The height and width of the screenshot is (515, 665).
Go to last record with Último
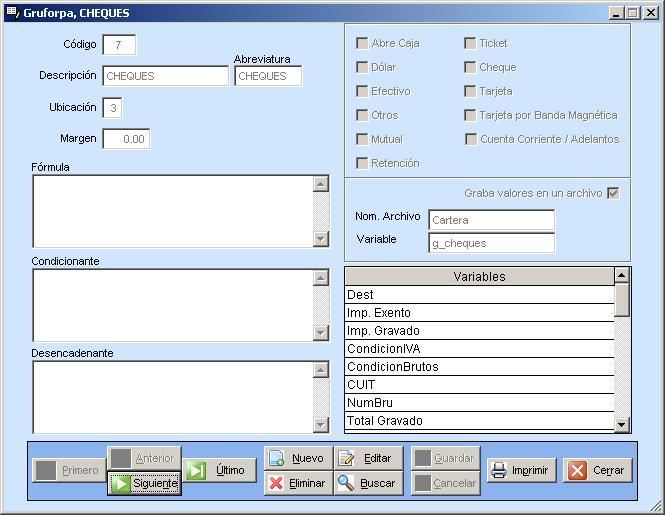[x=219, y=470]
